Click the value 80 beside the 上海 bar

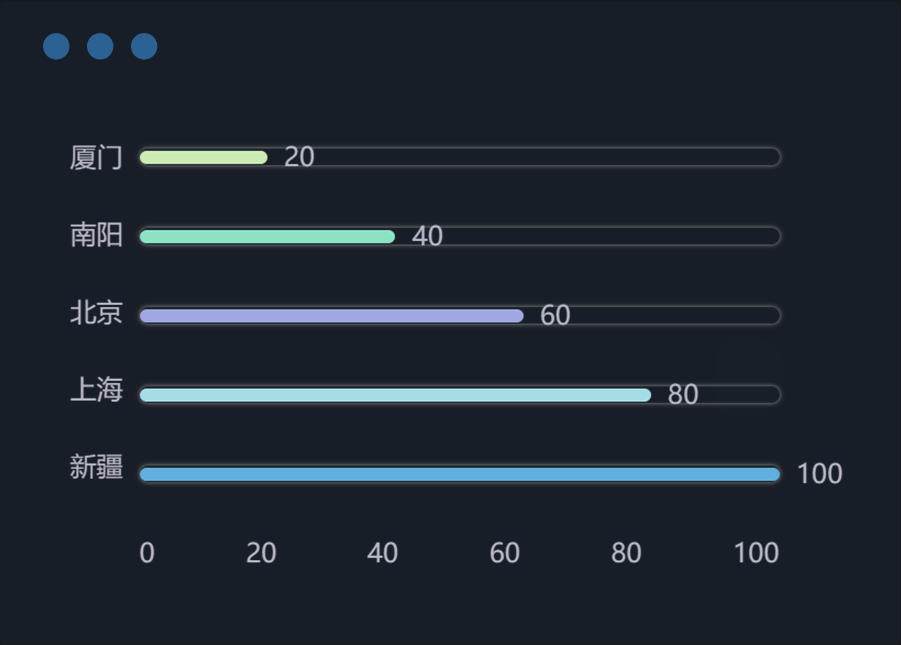[x=683, y=395]
